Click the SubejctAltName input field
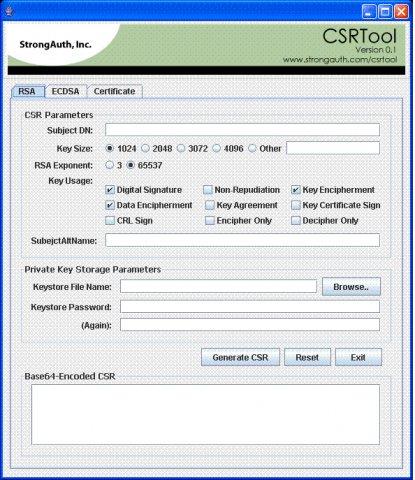 coord(242,240)
